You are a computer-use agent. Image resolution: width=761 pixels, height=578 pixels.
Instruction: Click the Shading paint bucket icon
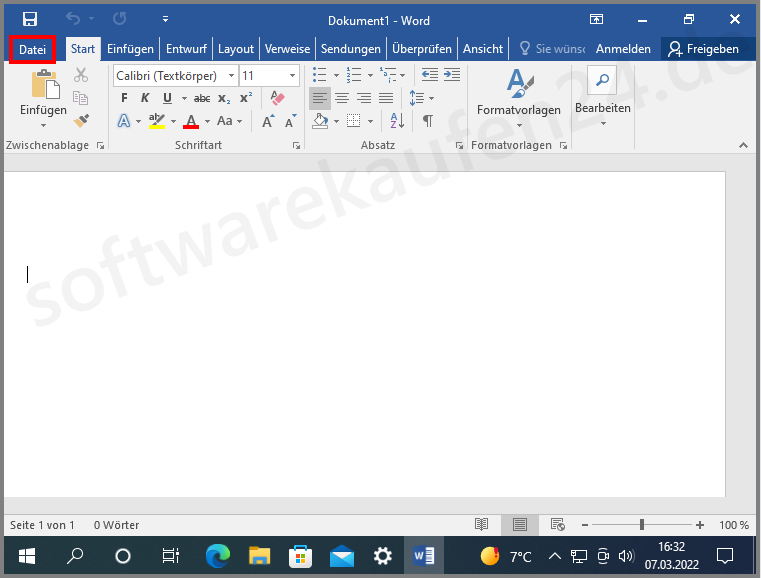[320, 121]
